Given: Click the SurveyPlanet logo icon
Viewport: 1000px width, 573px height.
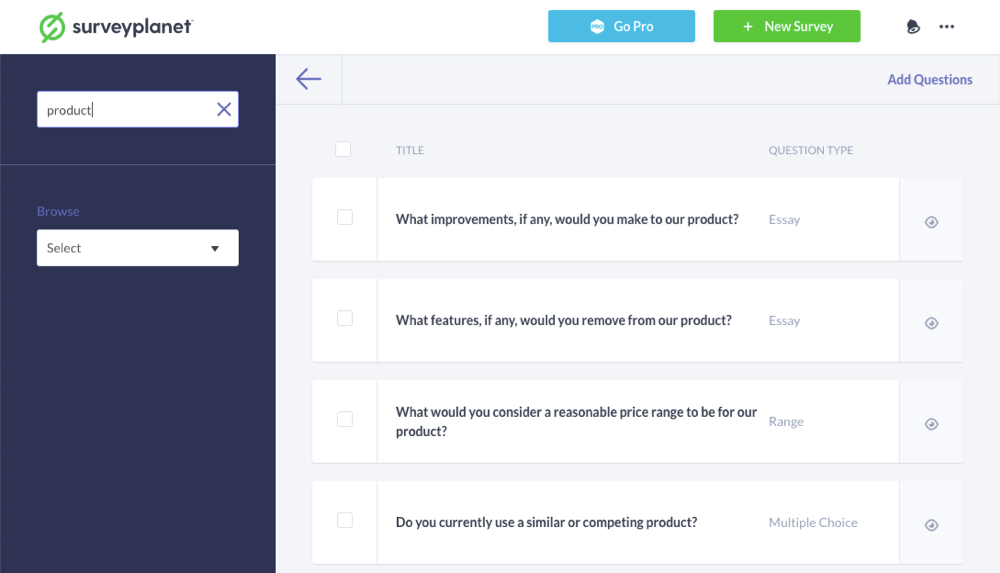Looking at the screenshot, I should pos(52,27).
